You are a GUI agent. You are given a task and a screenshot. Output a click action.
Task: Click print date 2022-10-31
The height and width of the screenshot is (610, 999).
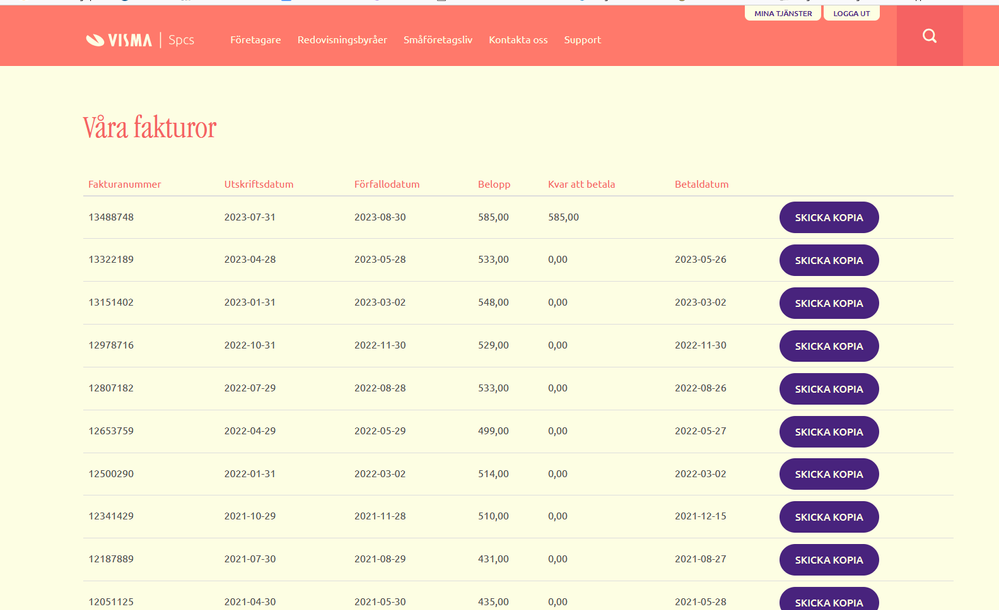(250, 345)
